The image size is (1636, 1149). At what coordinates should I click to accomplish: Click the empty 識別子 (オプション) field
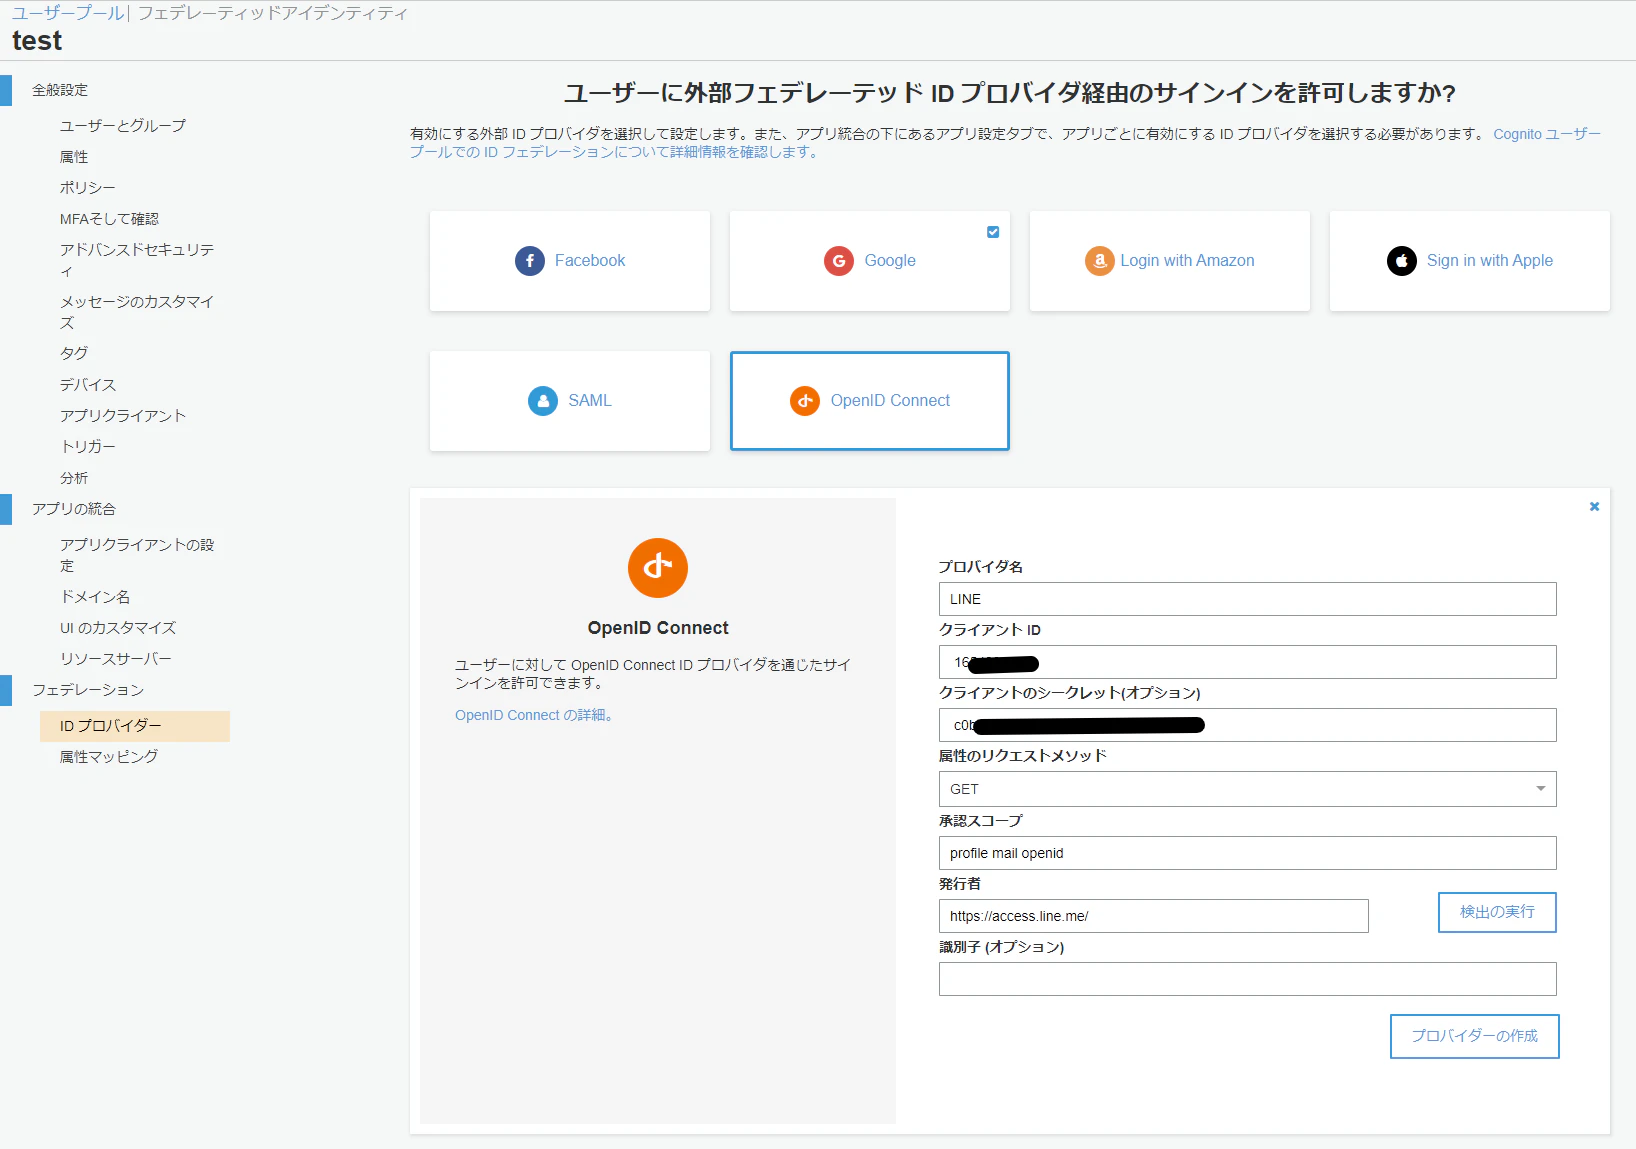(1248, 979)
